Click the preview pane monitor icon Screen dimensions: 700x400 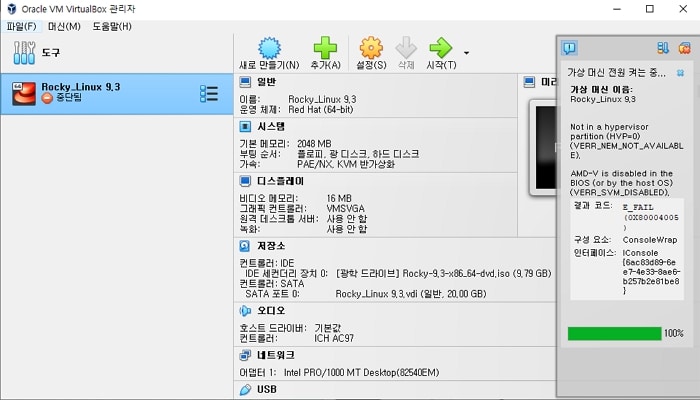pos(529,82)
